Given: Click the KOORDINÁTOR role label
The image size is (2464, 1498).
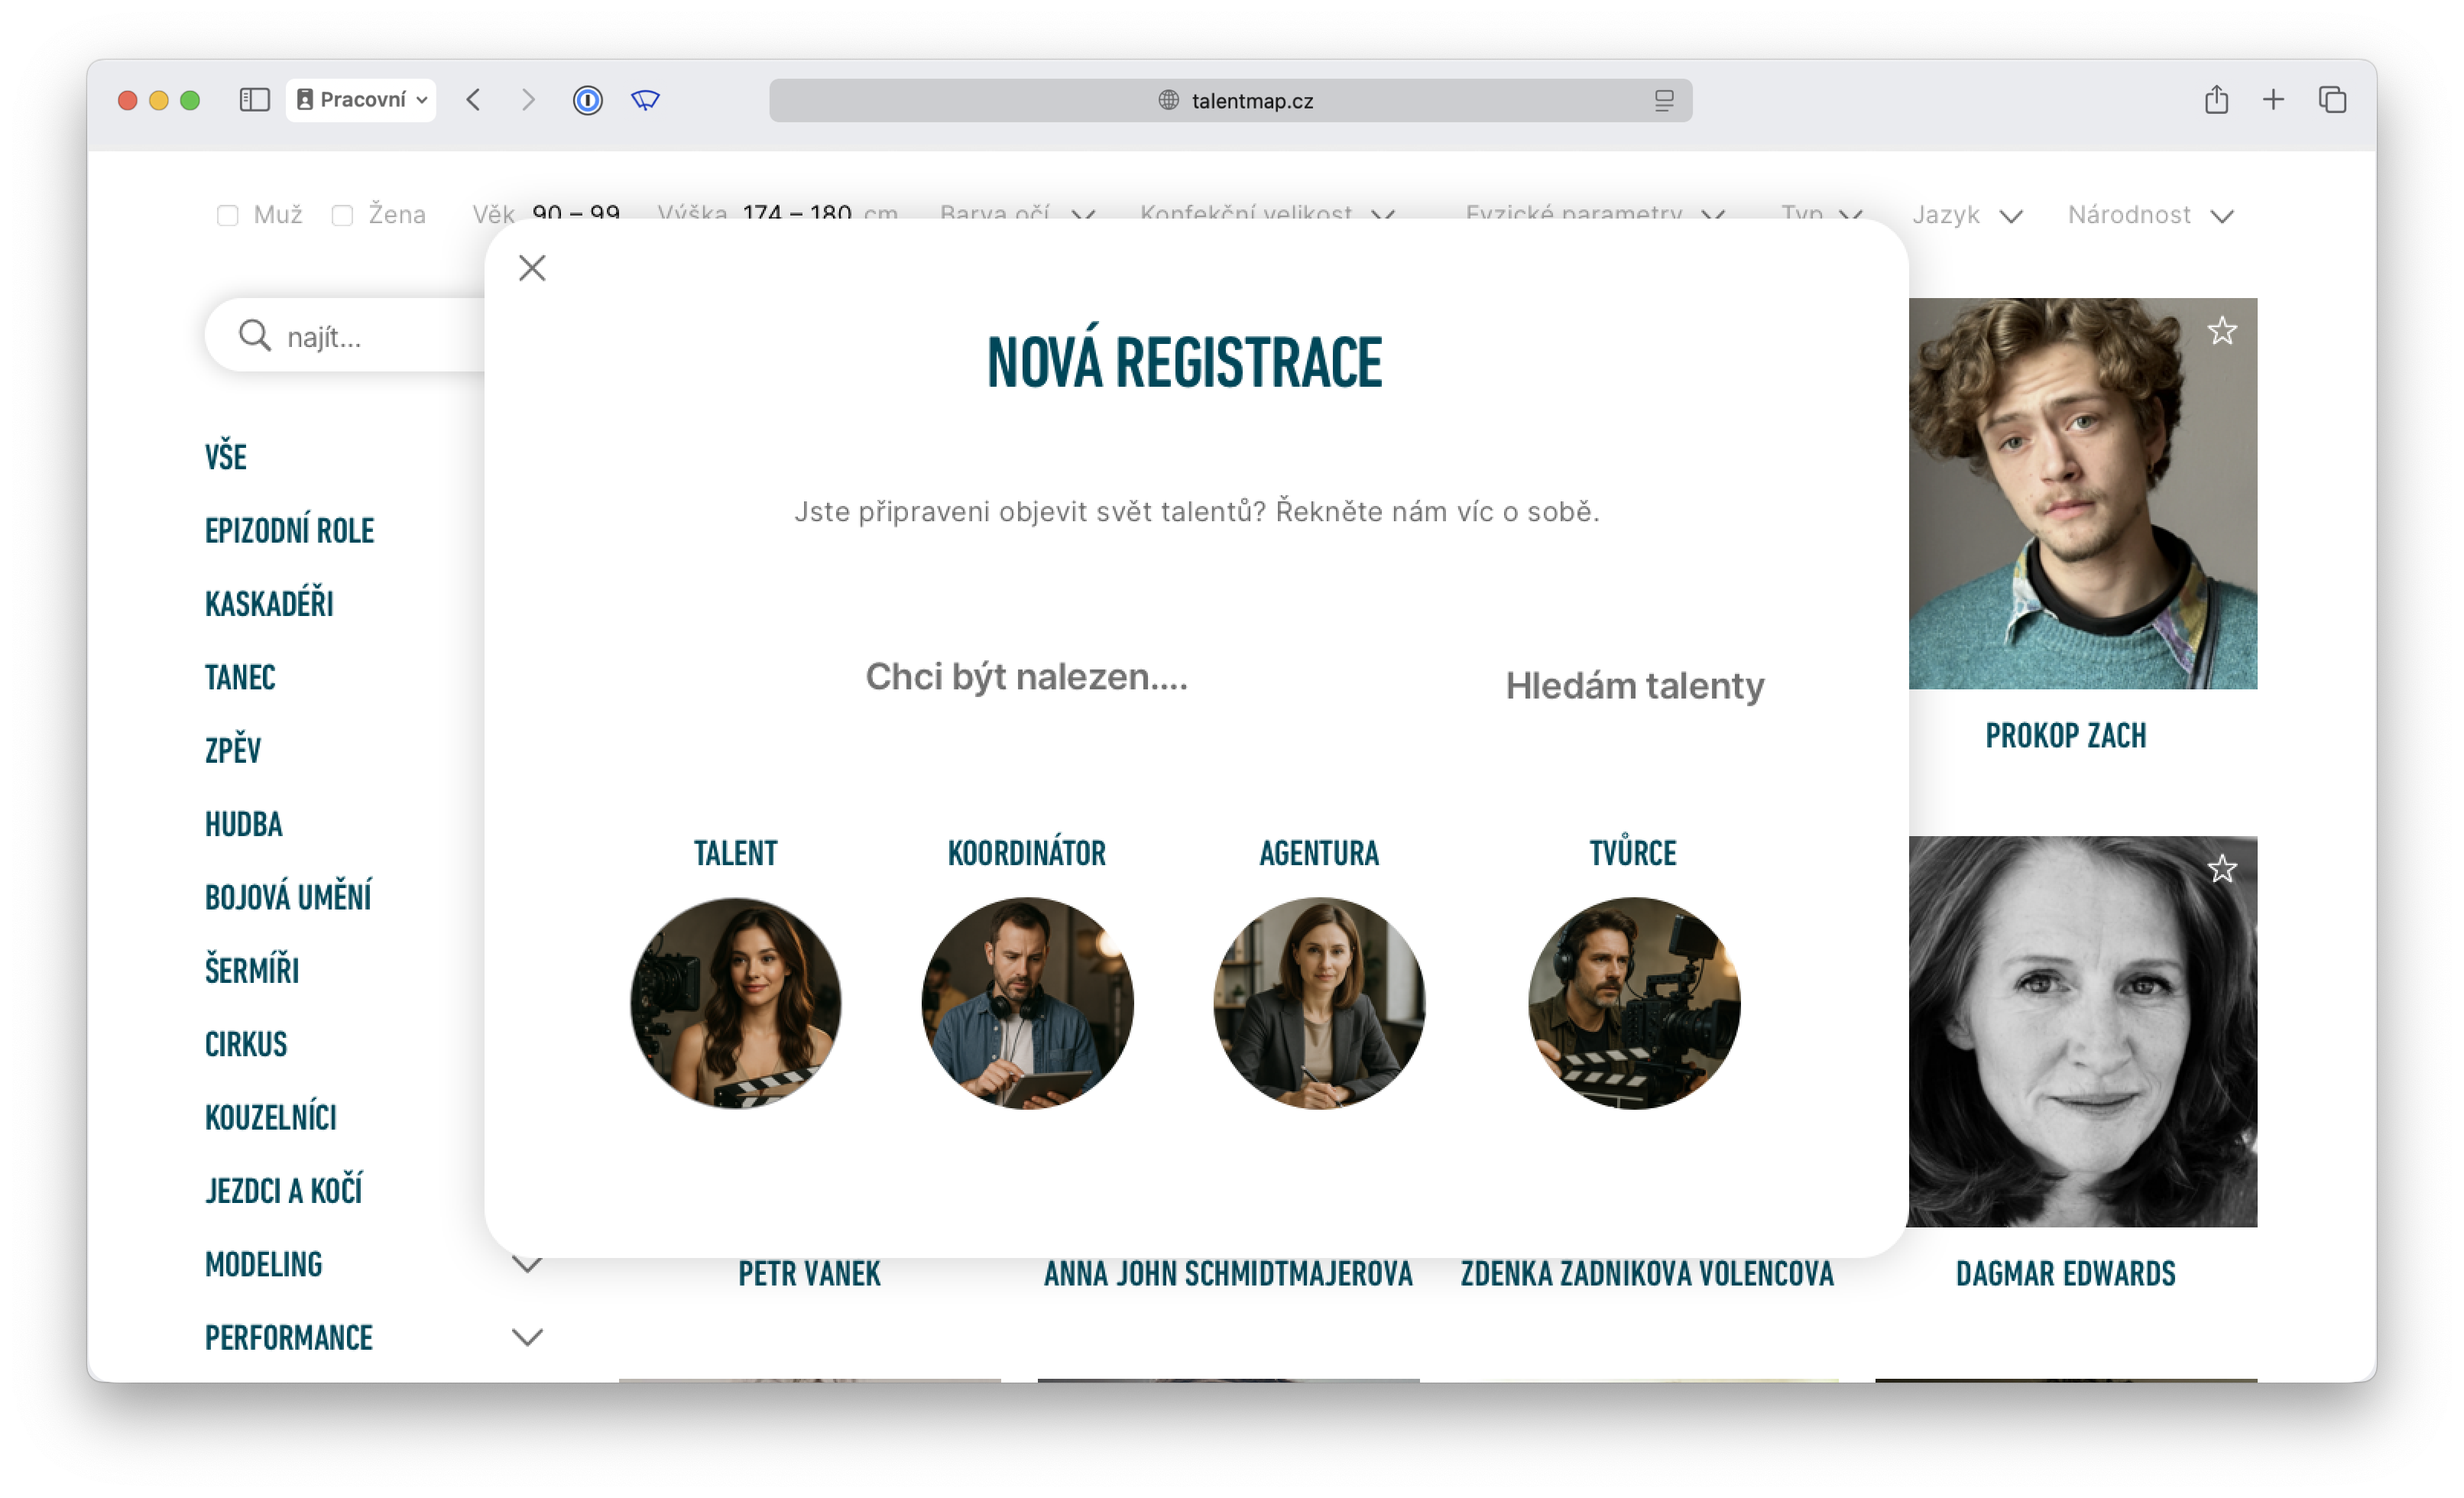Looking at the screenshot, I should [1027, 853].
